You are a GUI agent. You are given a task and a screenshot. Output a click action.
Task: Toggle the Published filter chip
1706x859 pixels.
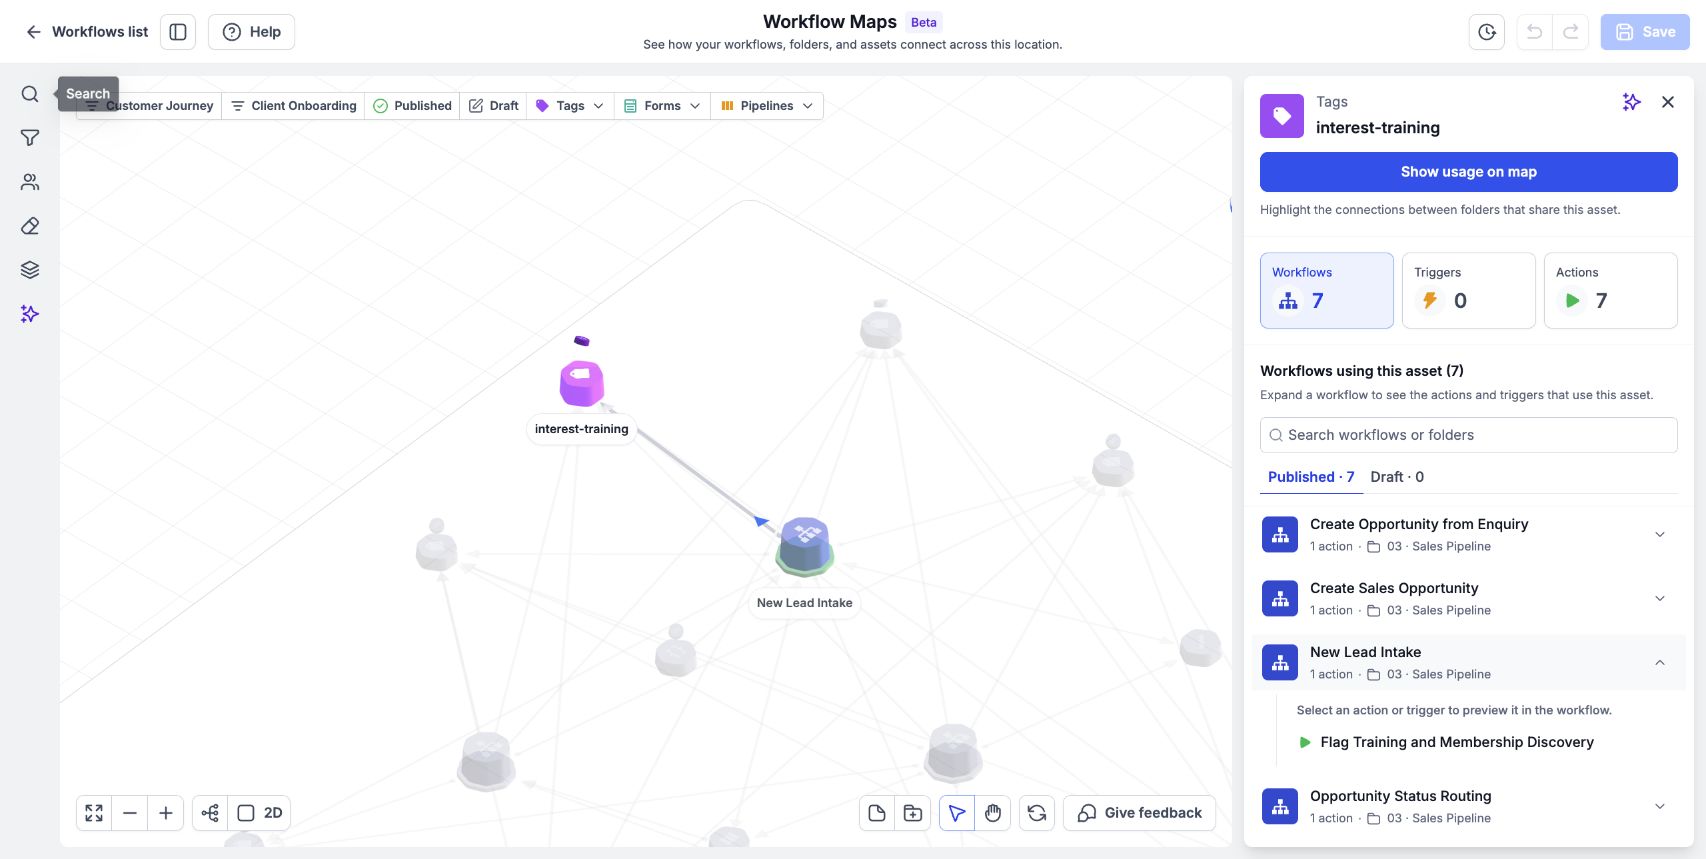click(x=412, y=106)
